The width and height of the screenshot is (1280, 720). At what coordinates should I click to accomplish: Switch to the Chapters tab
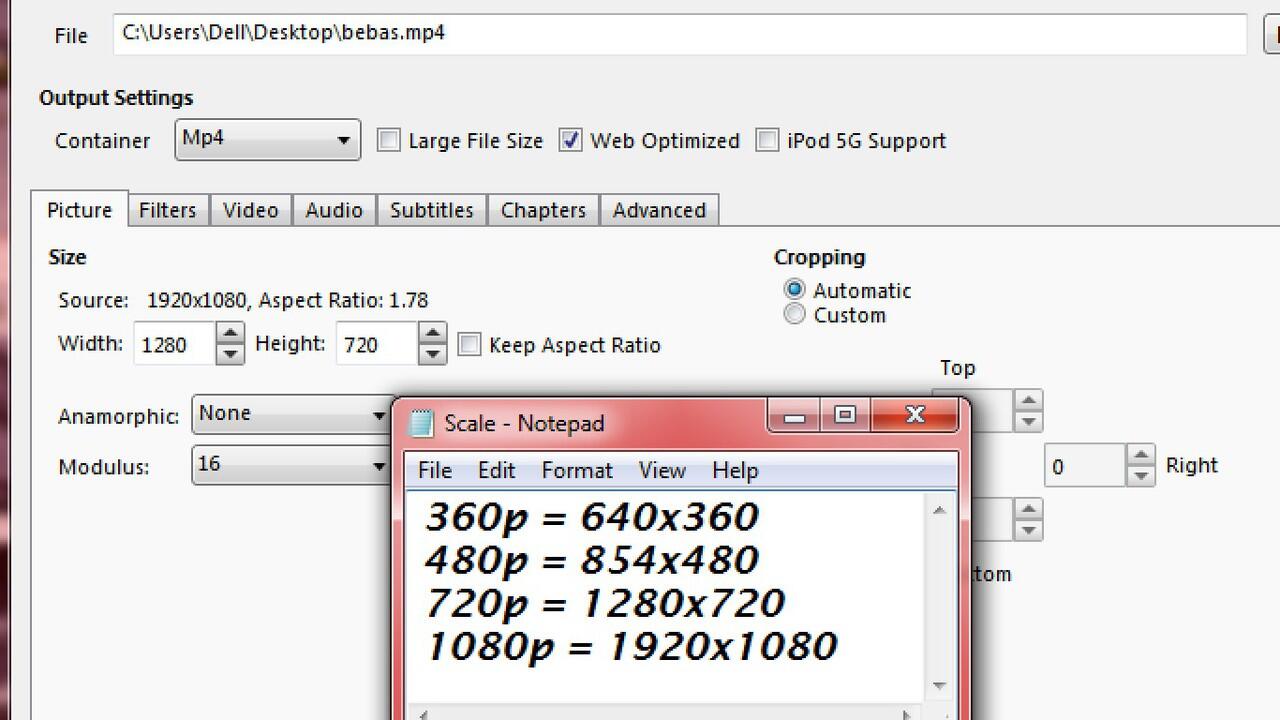(543, 210)
